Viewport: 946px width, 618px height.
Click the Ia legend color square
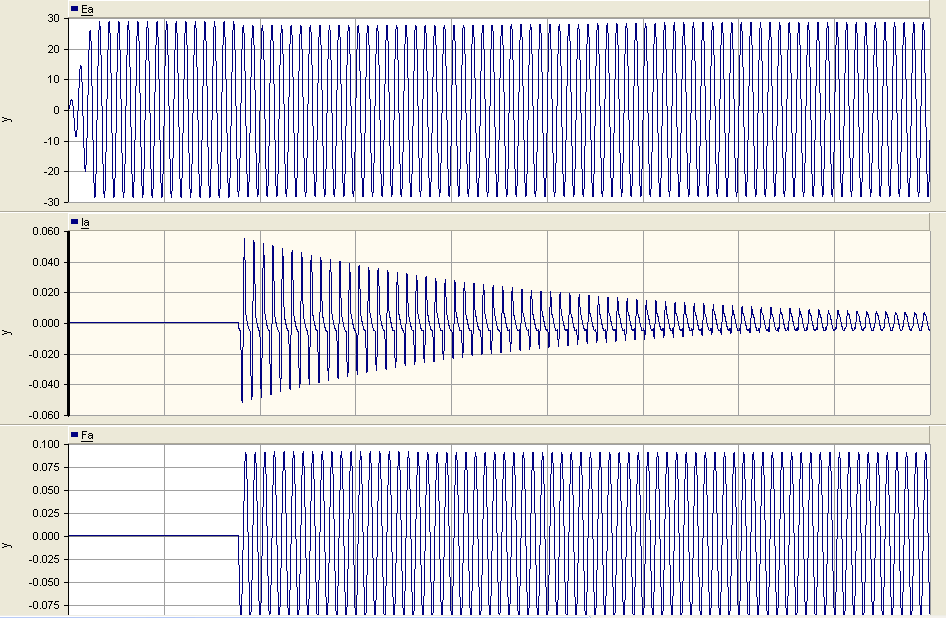coord(74,222)
